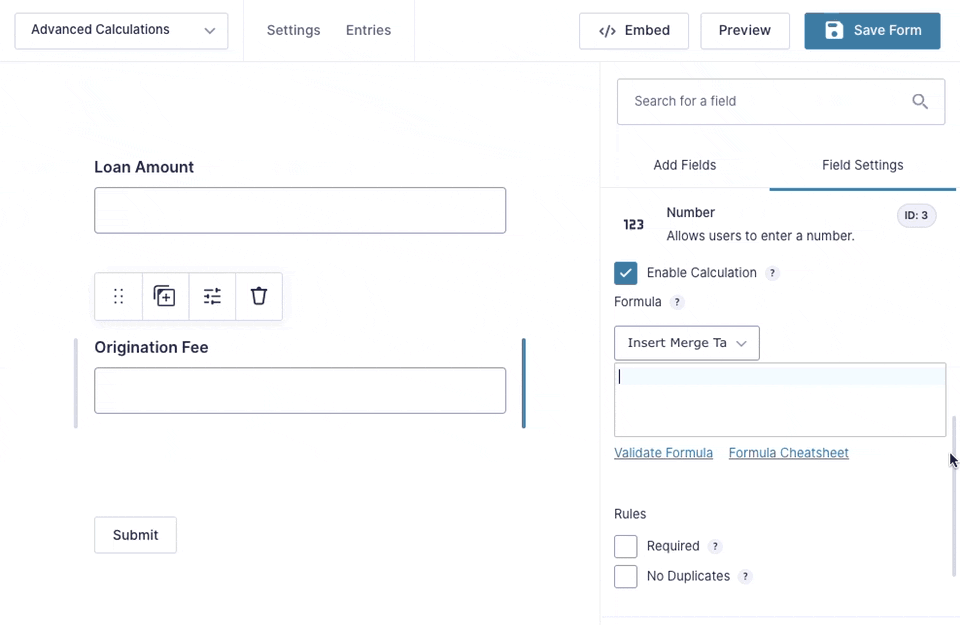The image size is (960, 625).
Task: Go to the form Settings page
Action: tap(293, 30)
